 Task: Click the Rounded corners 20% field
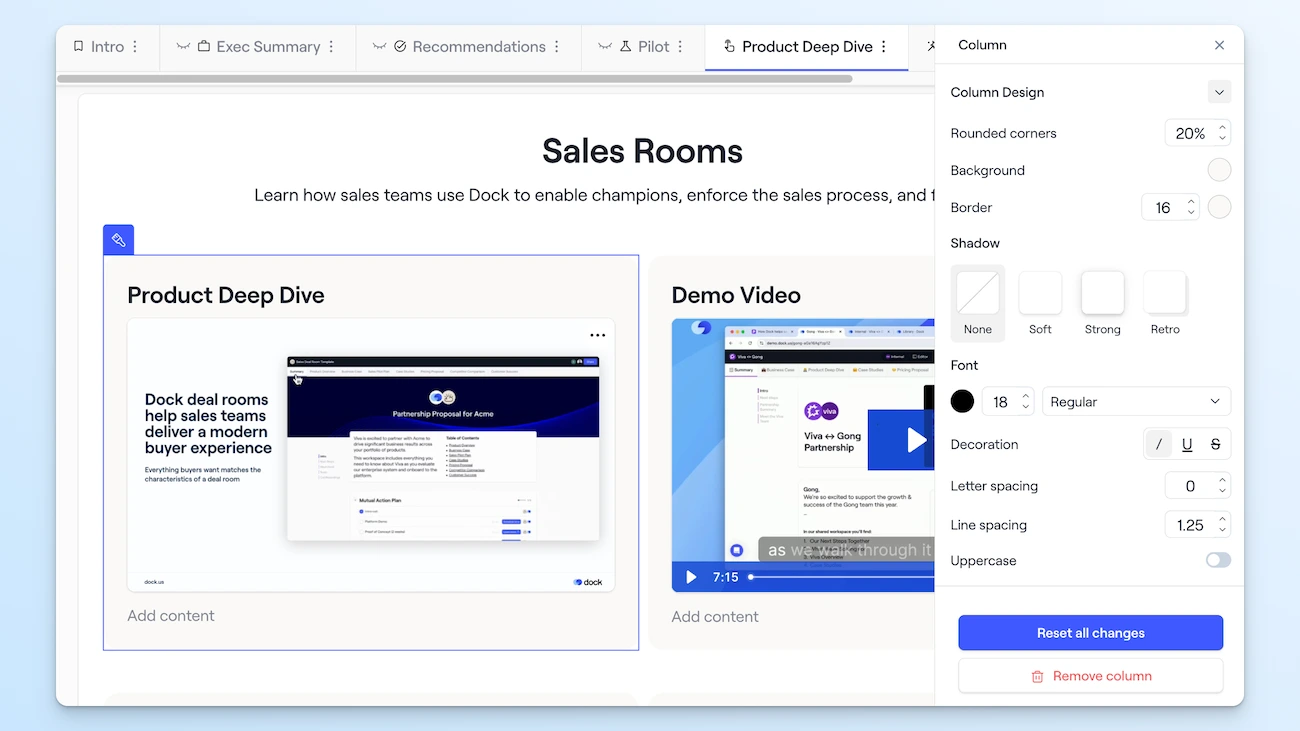coord(1197,133)
